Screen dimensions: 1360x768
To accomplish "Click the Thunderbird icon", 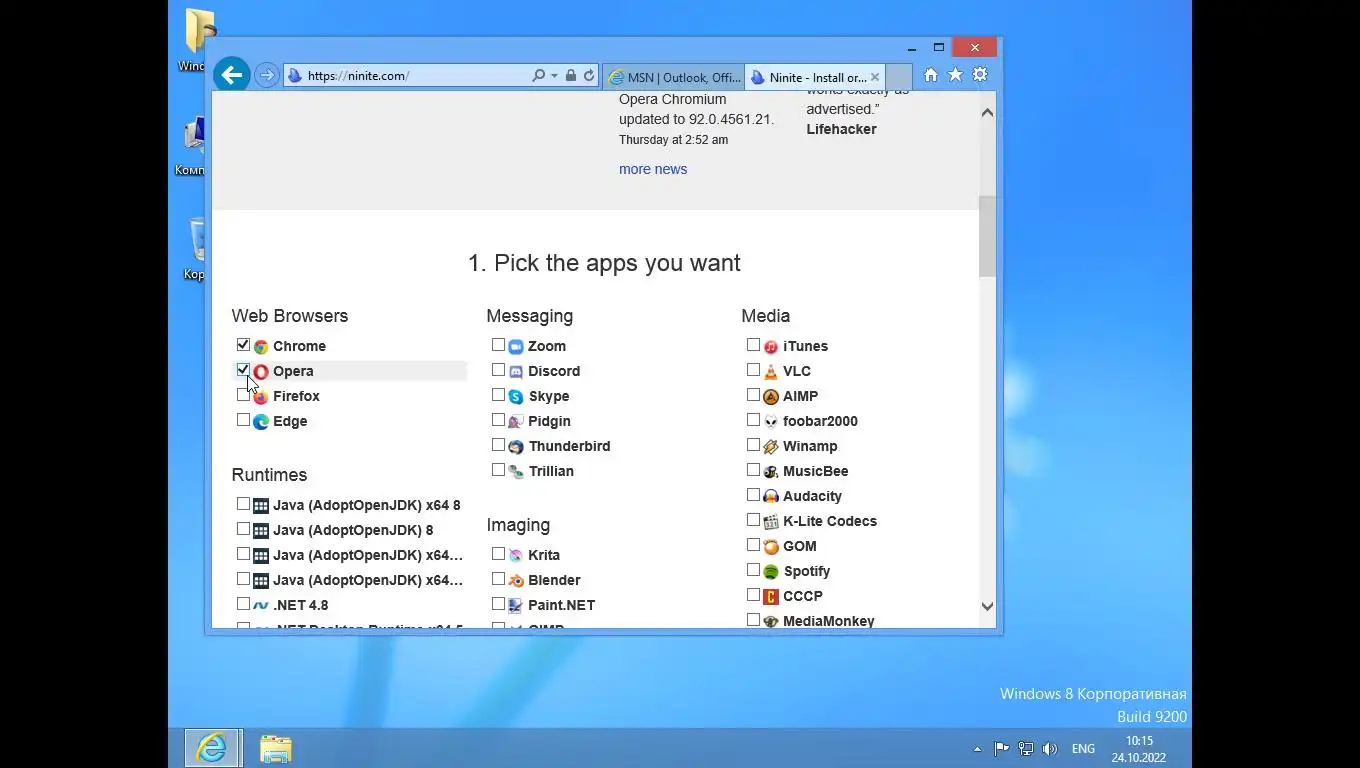I will (x=516, y=447).
